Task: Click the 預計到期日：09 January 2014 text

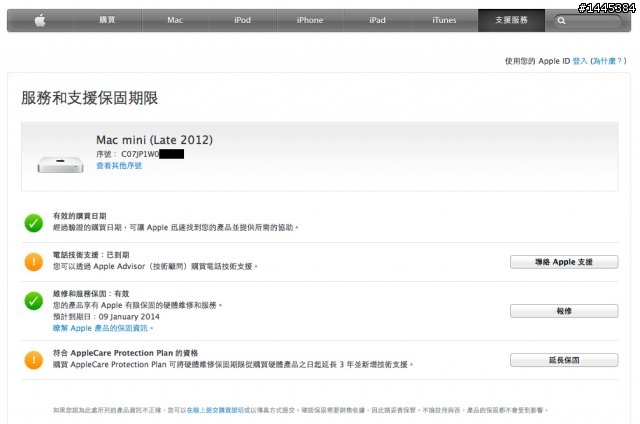Action: 106,317
